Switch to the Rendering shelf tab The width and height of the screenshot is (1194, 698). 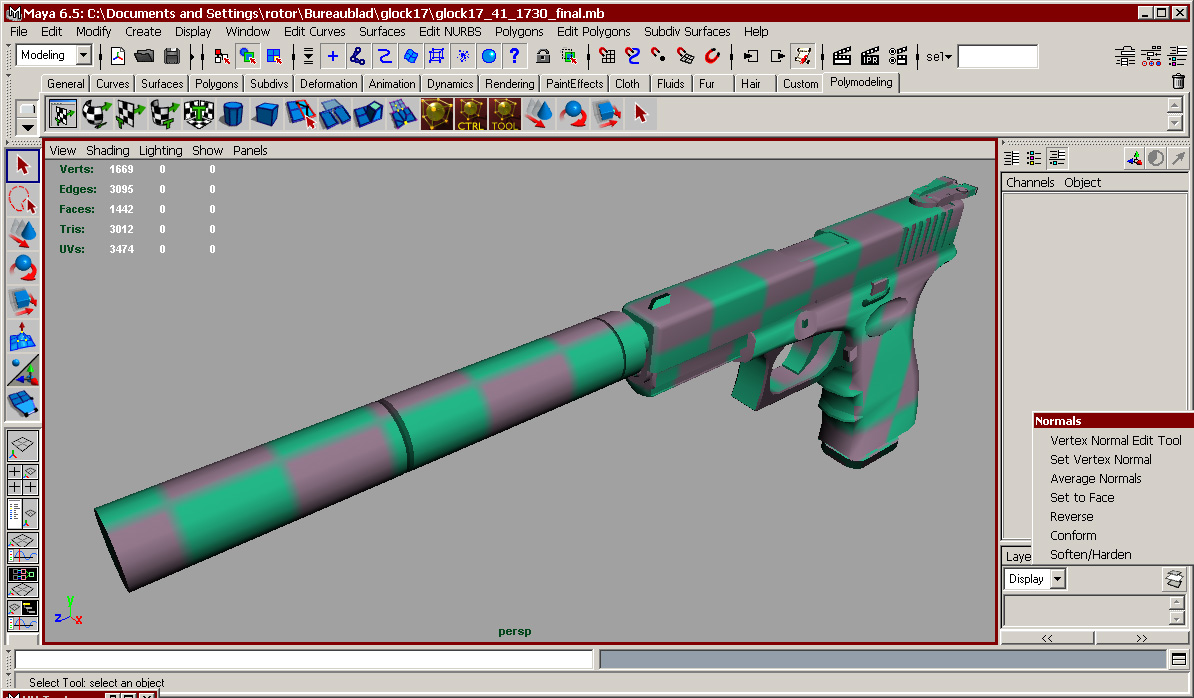tap(510, 84)
